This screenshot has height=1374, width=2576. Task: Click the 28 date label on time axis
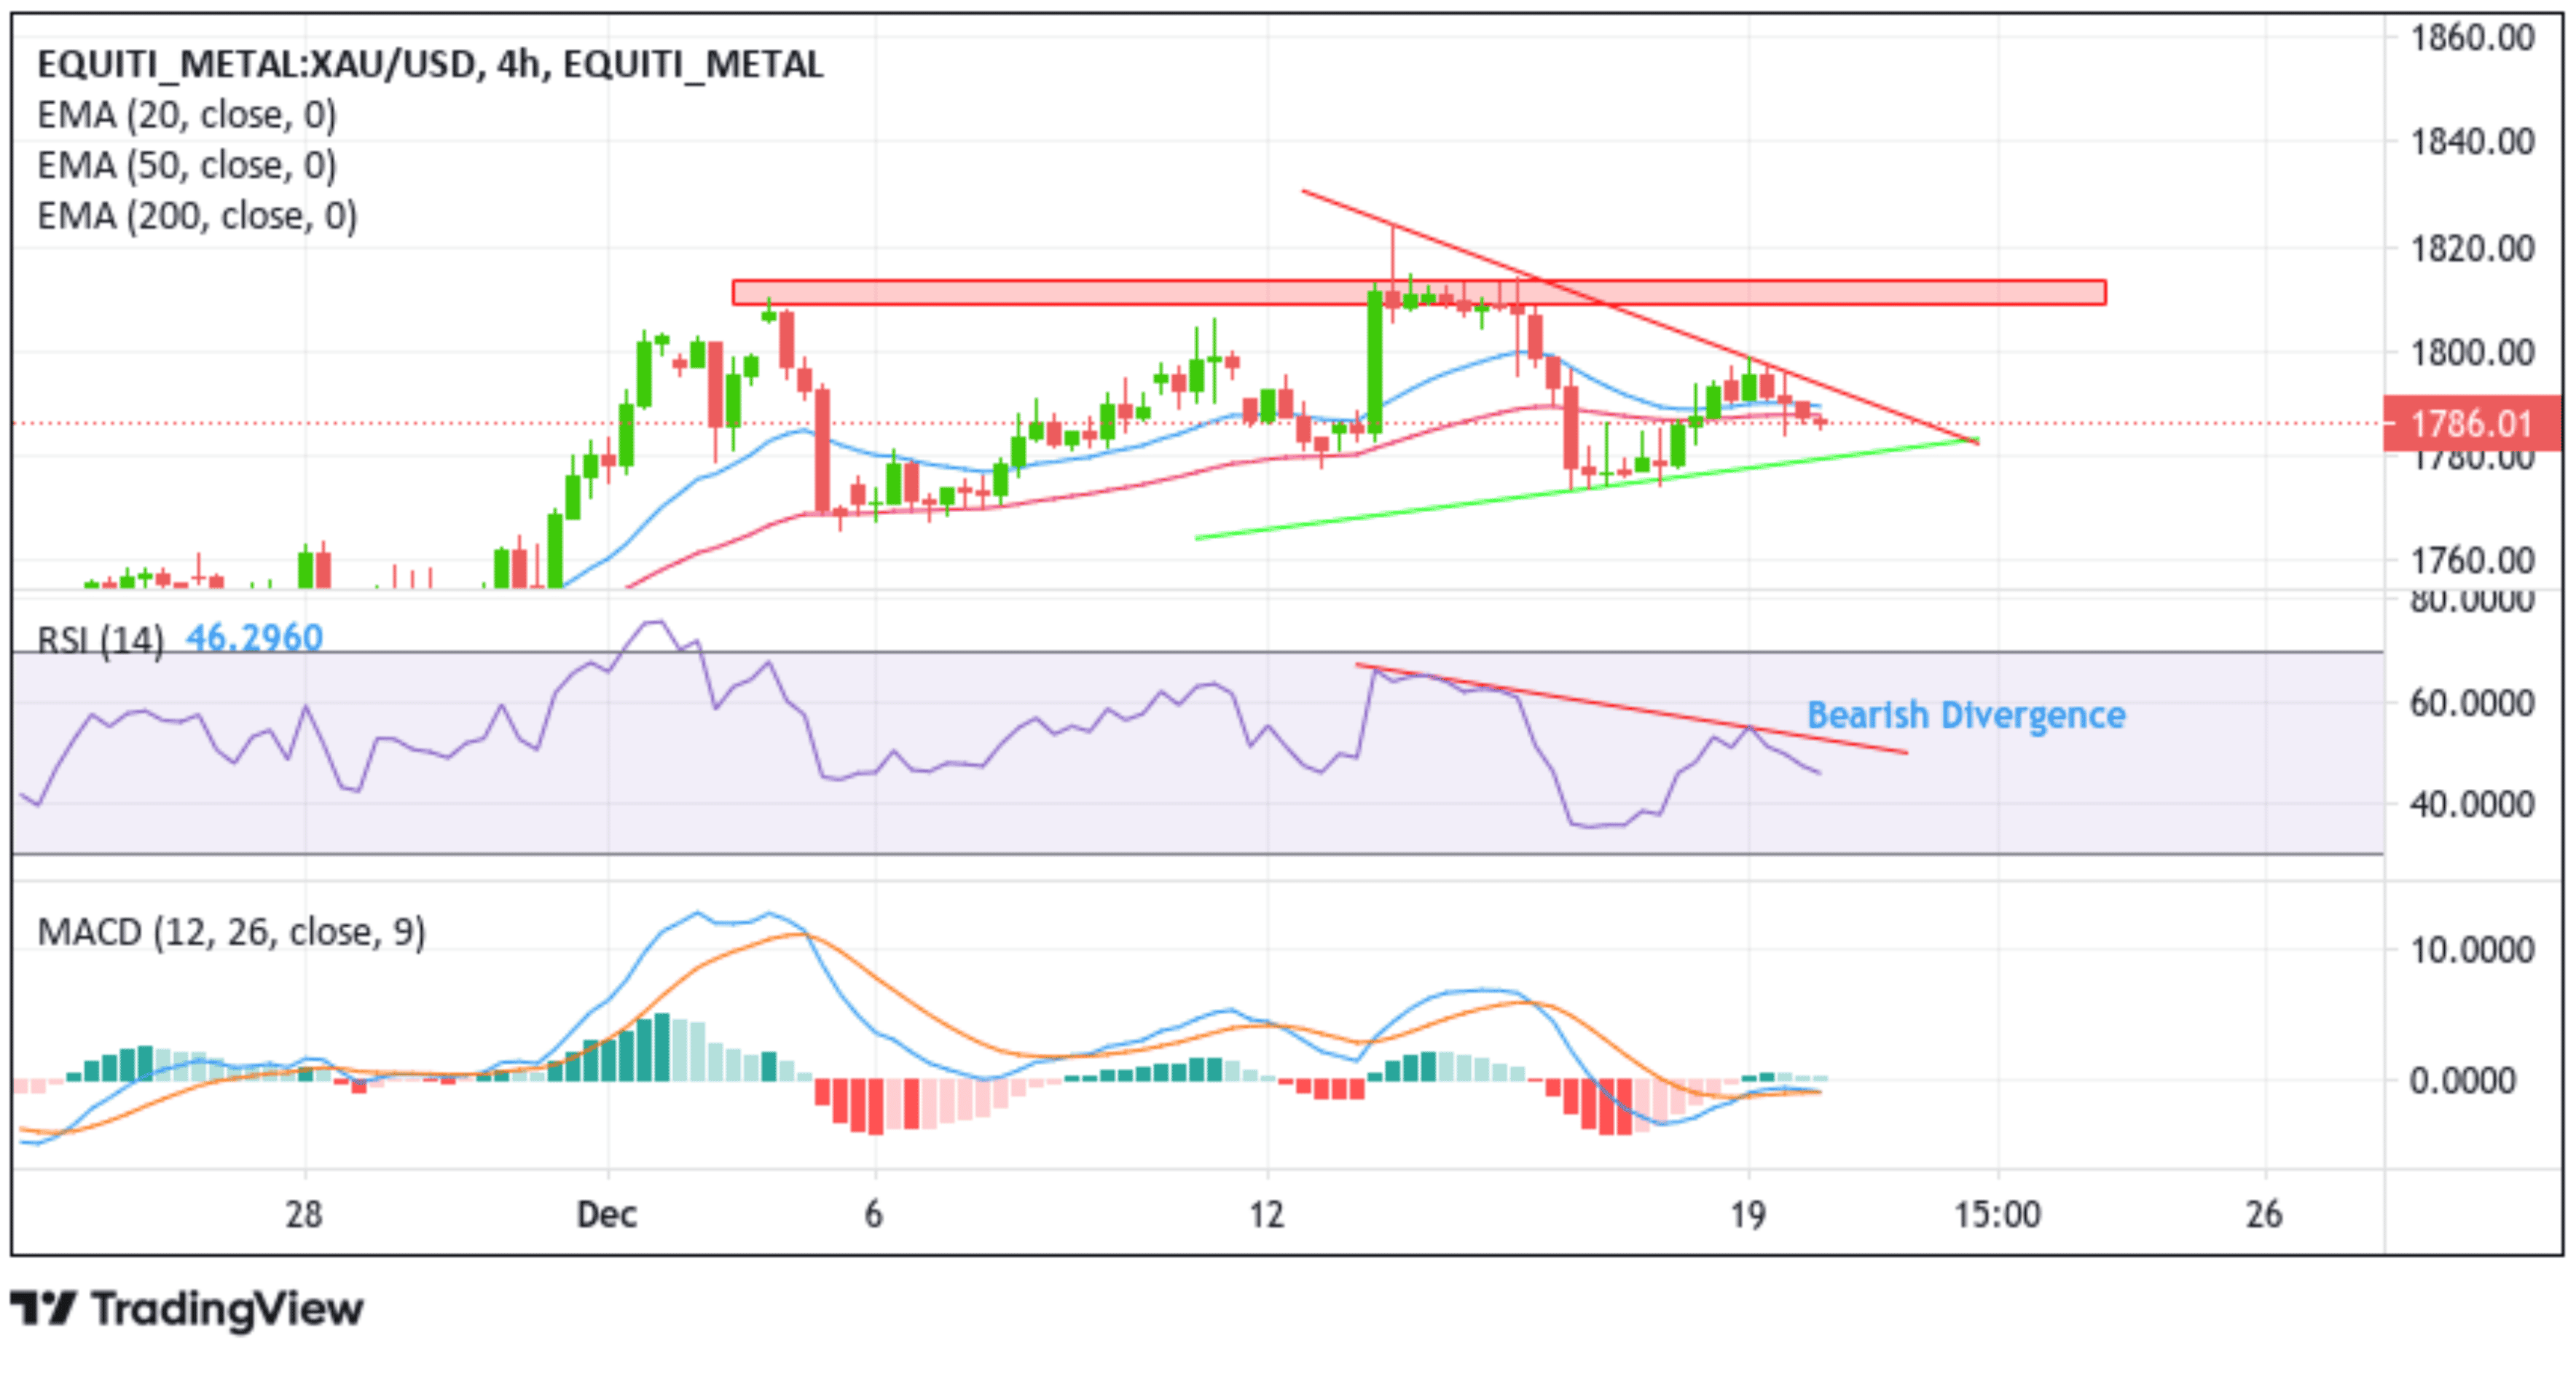(x=304, y=1214)
